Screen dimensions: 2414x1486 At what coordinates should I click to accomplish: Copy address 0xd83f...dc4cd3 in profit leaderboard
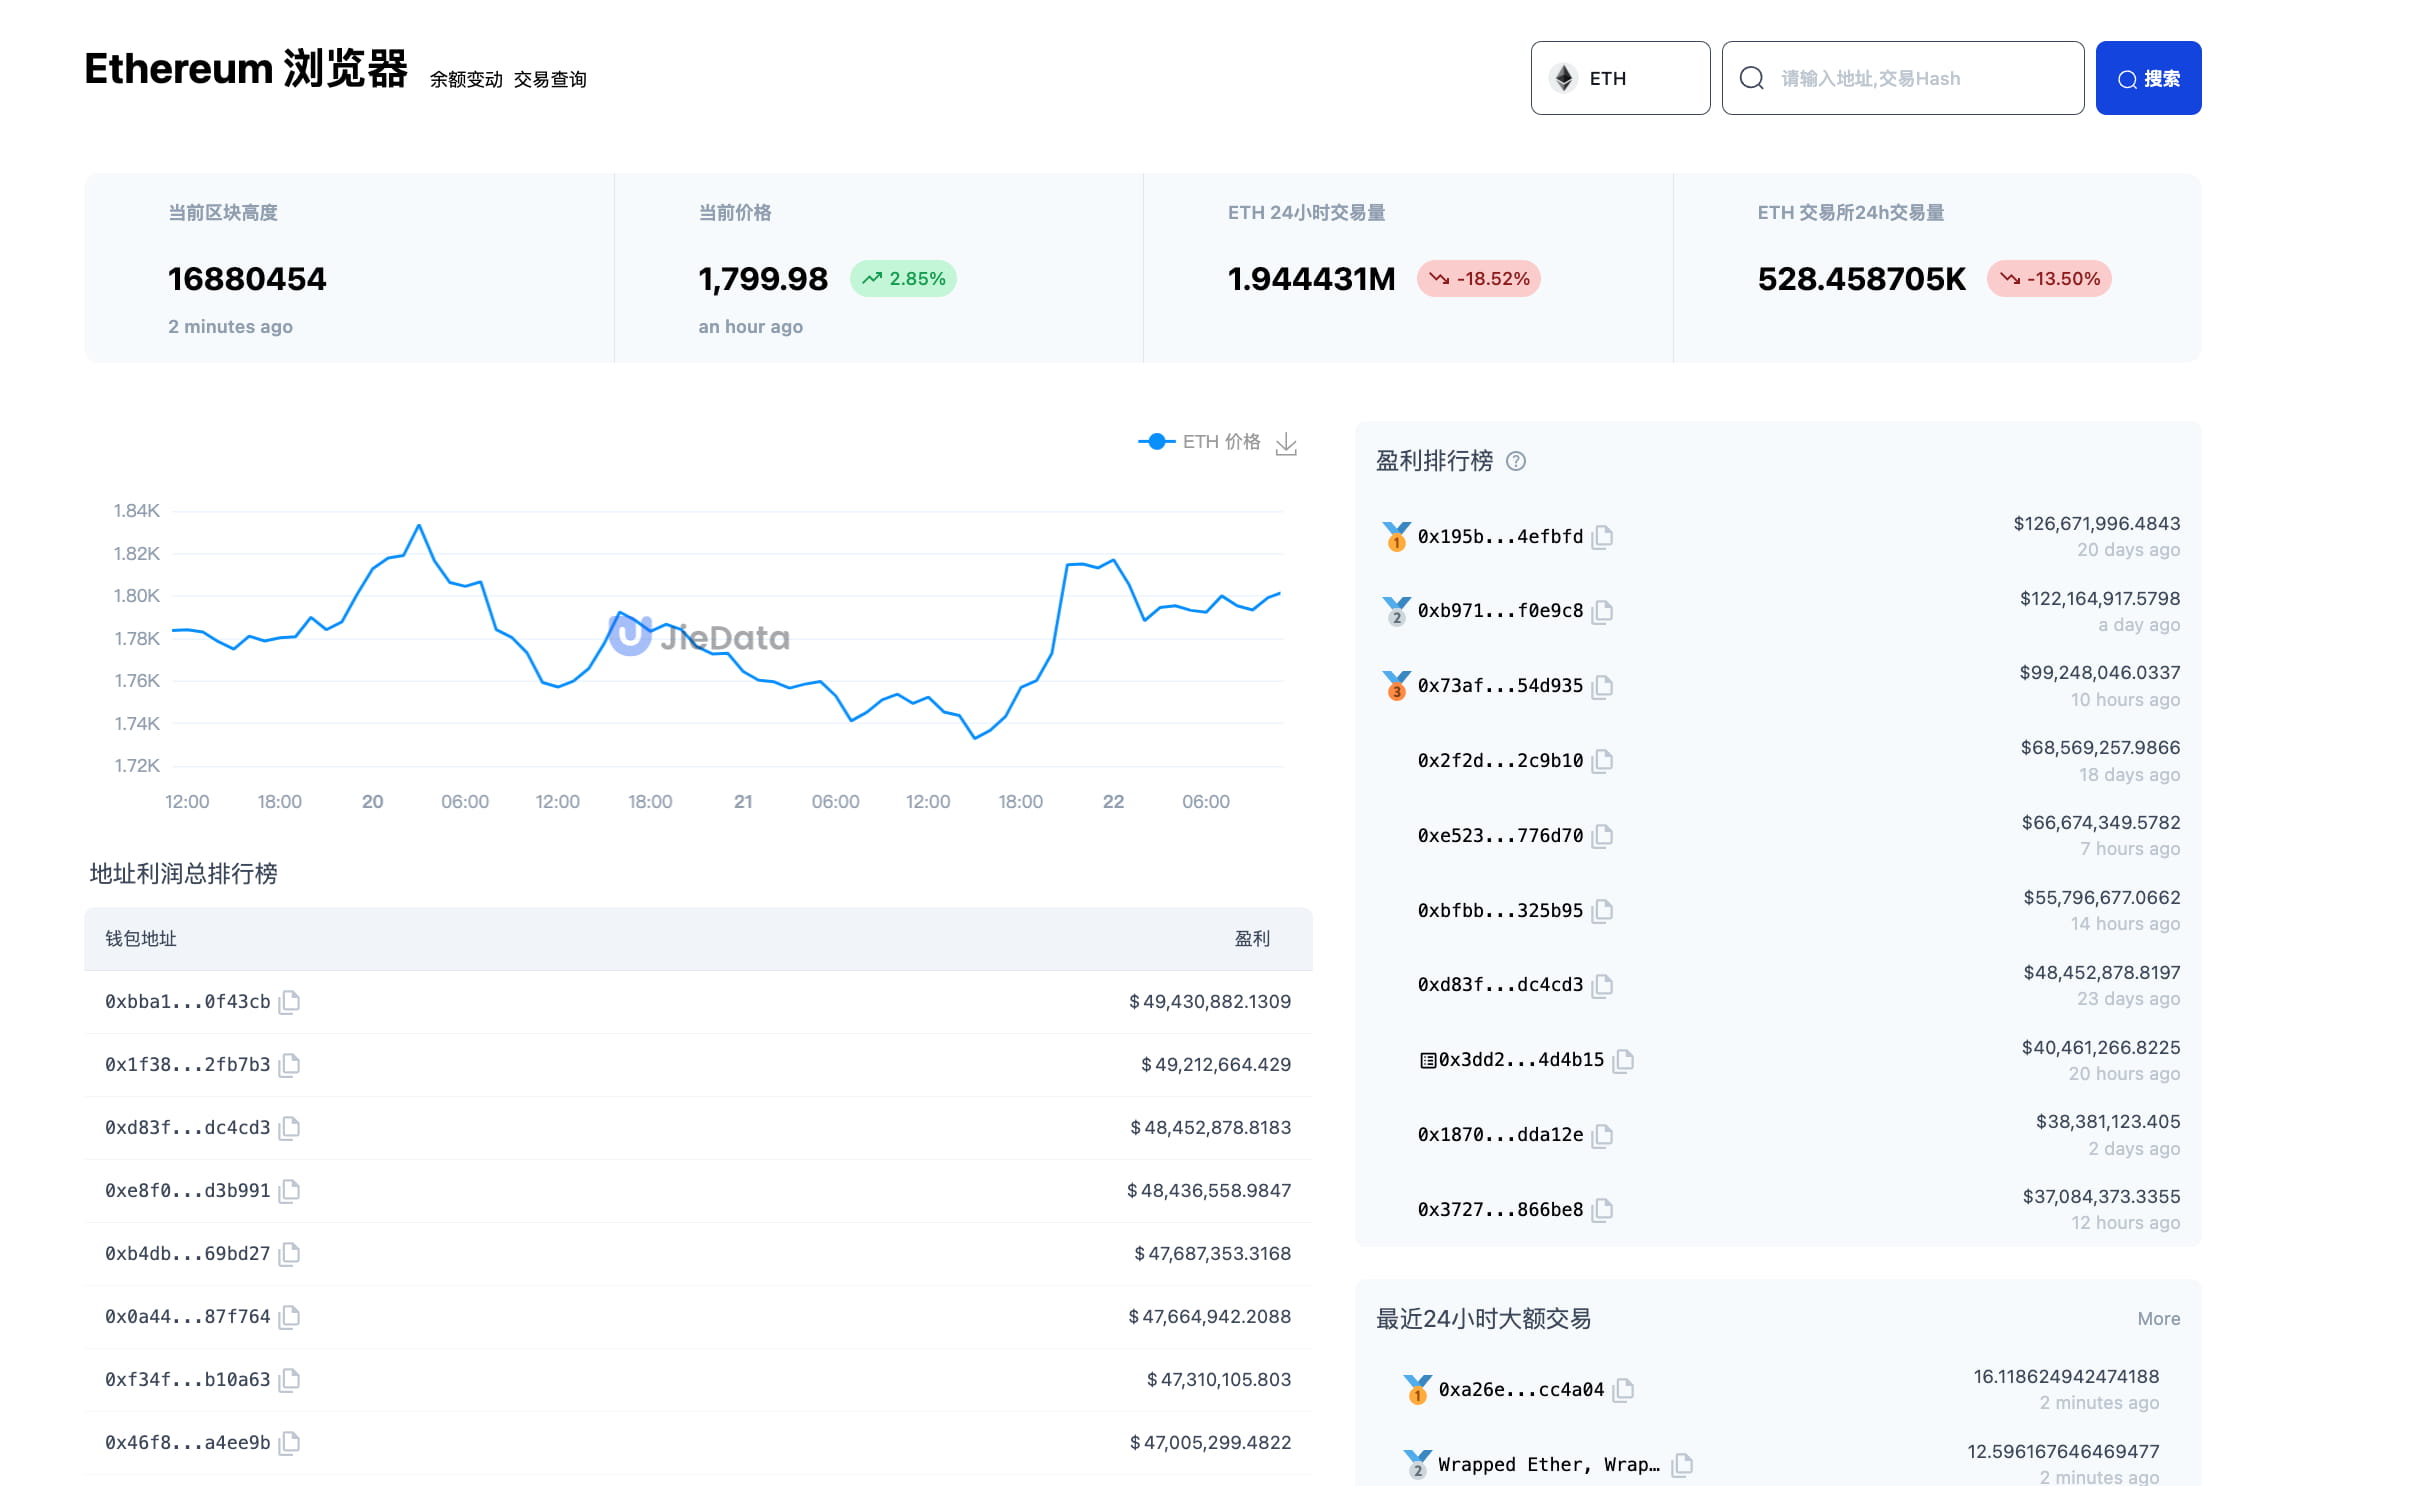[1602, 985]
